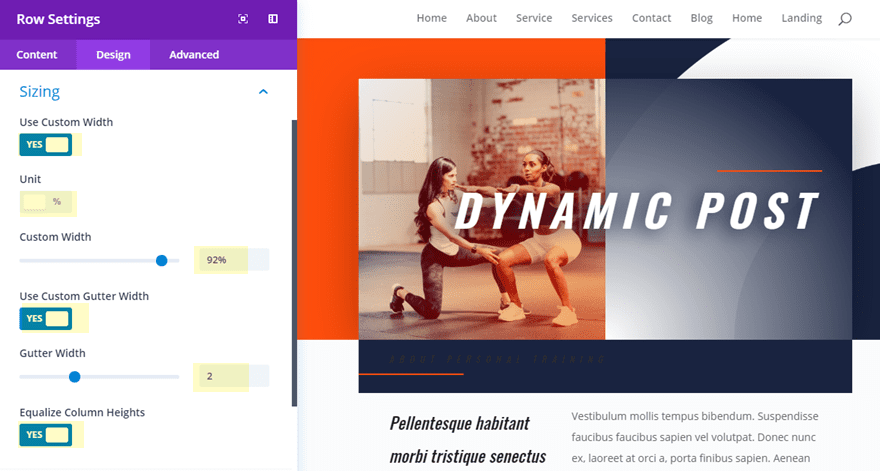
Task: Click the Custom Width slider handle
Action: pos(162,260)
